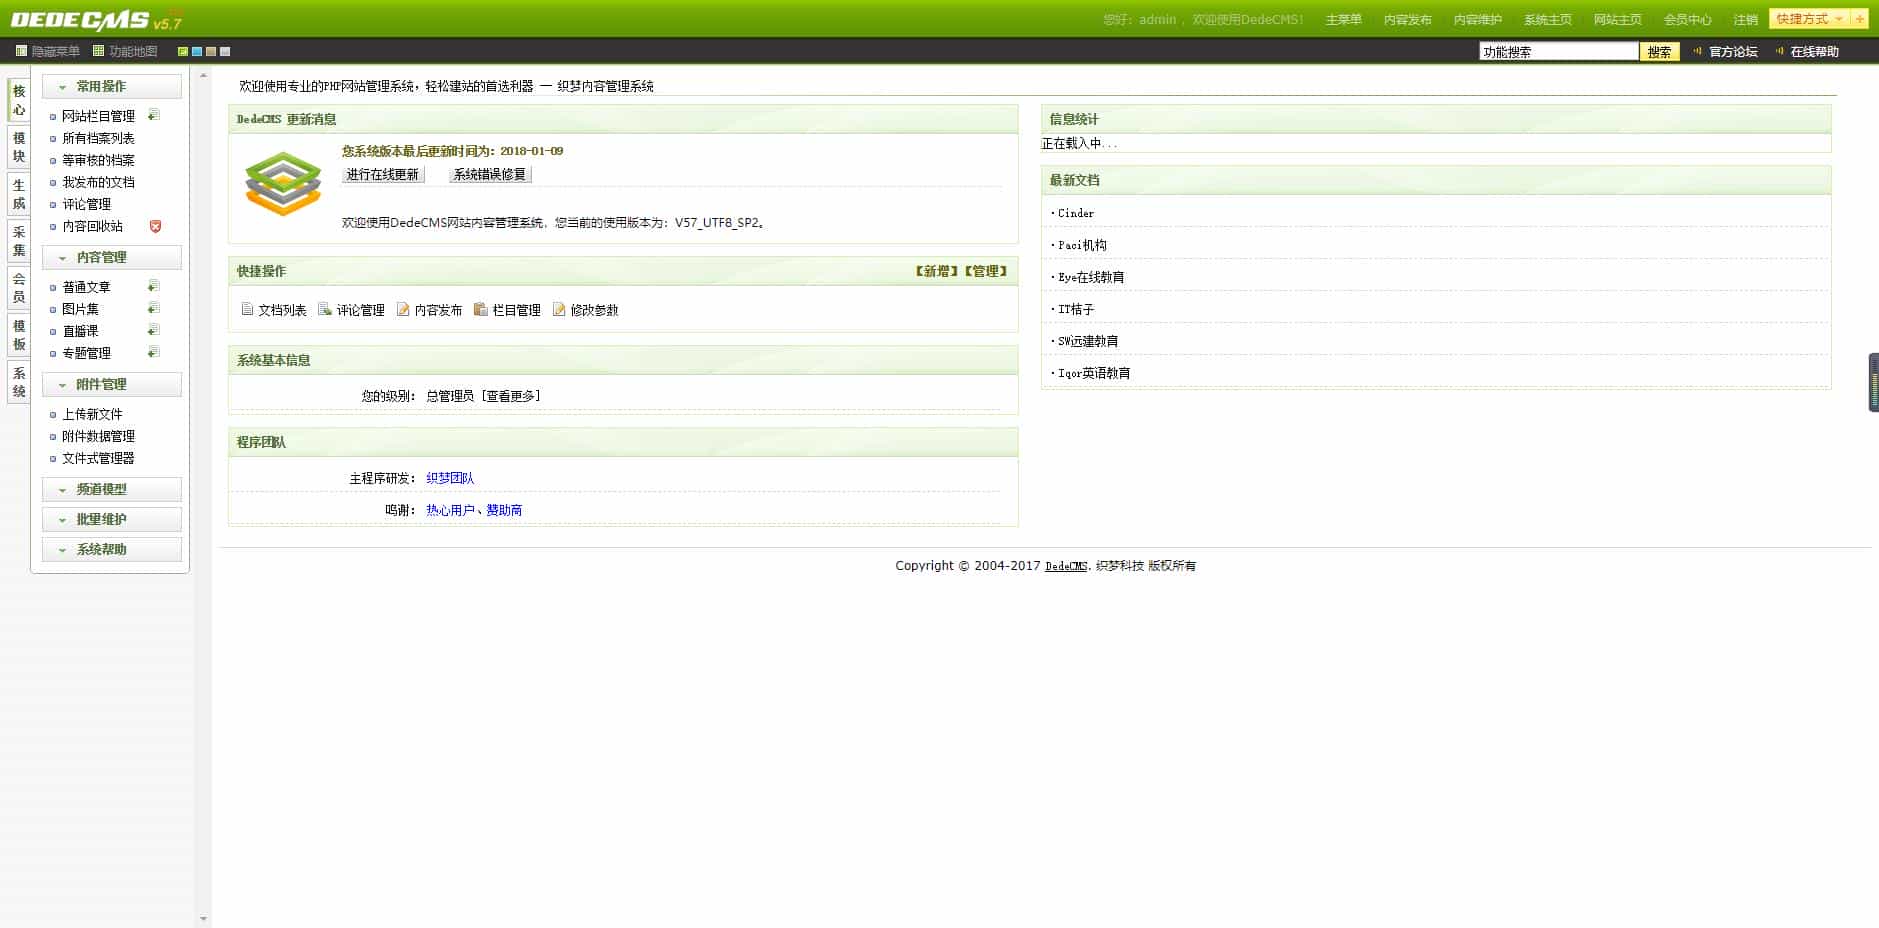The image size is (1879, 928).
Task: Click the add icon next to 图片集
Action: click(154, 308)
